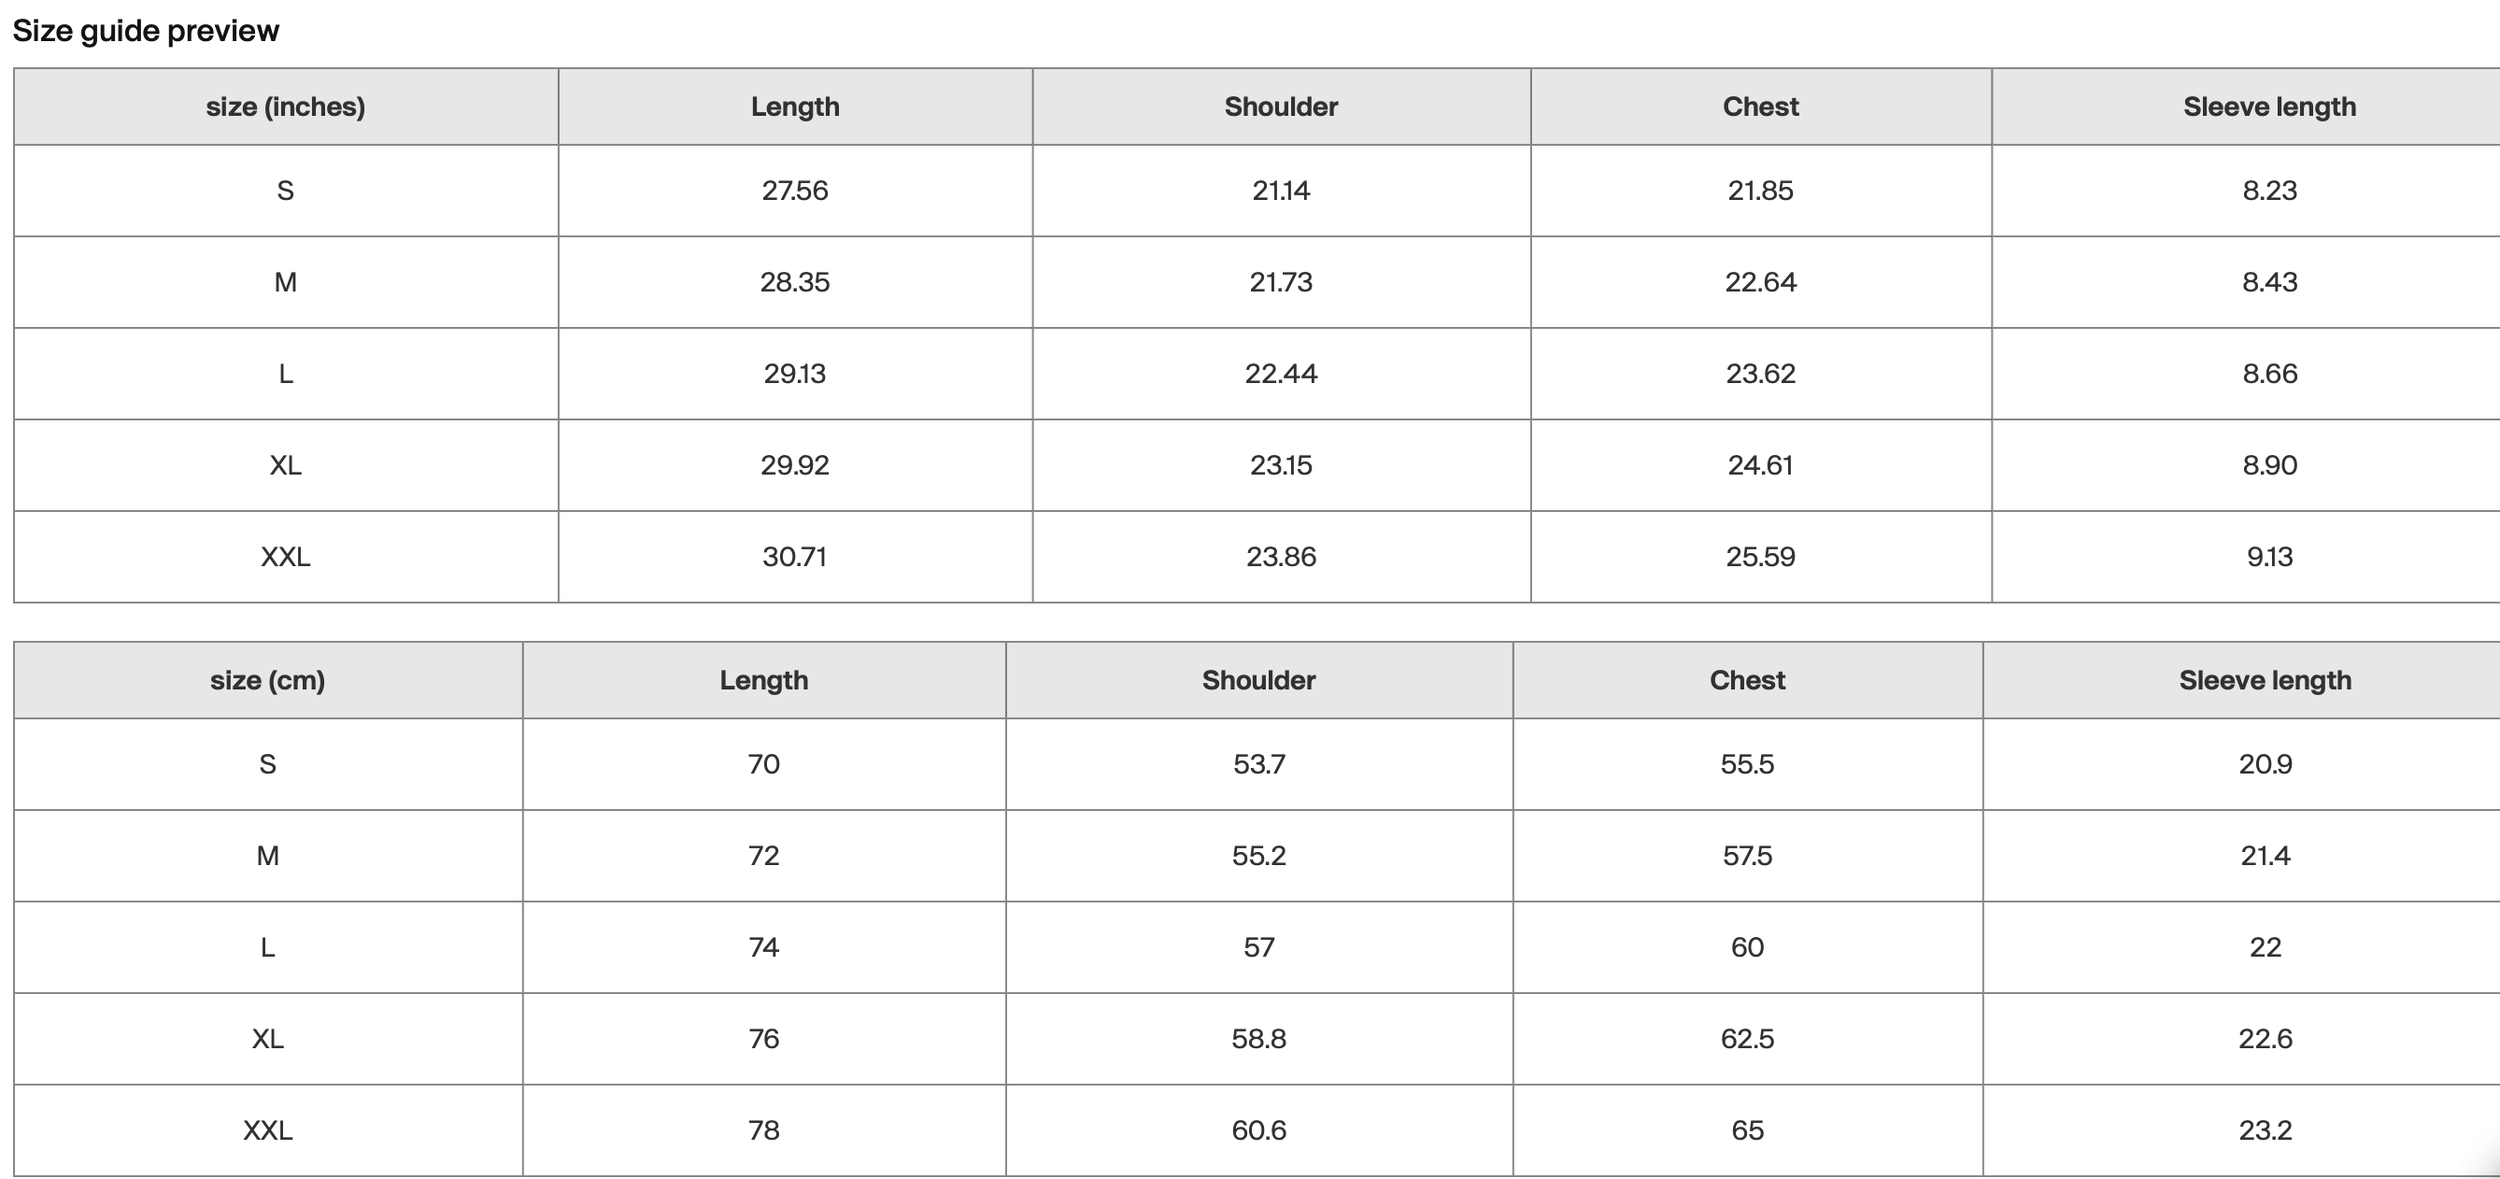Click the Shoulder header in inches table
Screen dimensions: 2500x1179
pyautogui.click(x=1281, y=107)
